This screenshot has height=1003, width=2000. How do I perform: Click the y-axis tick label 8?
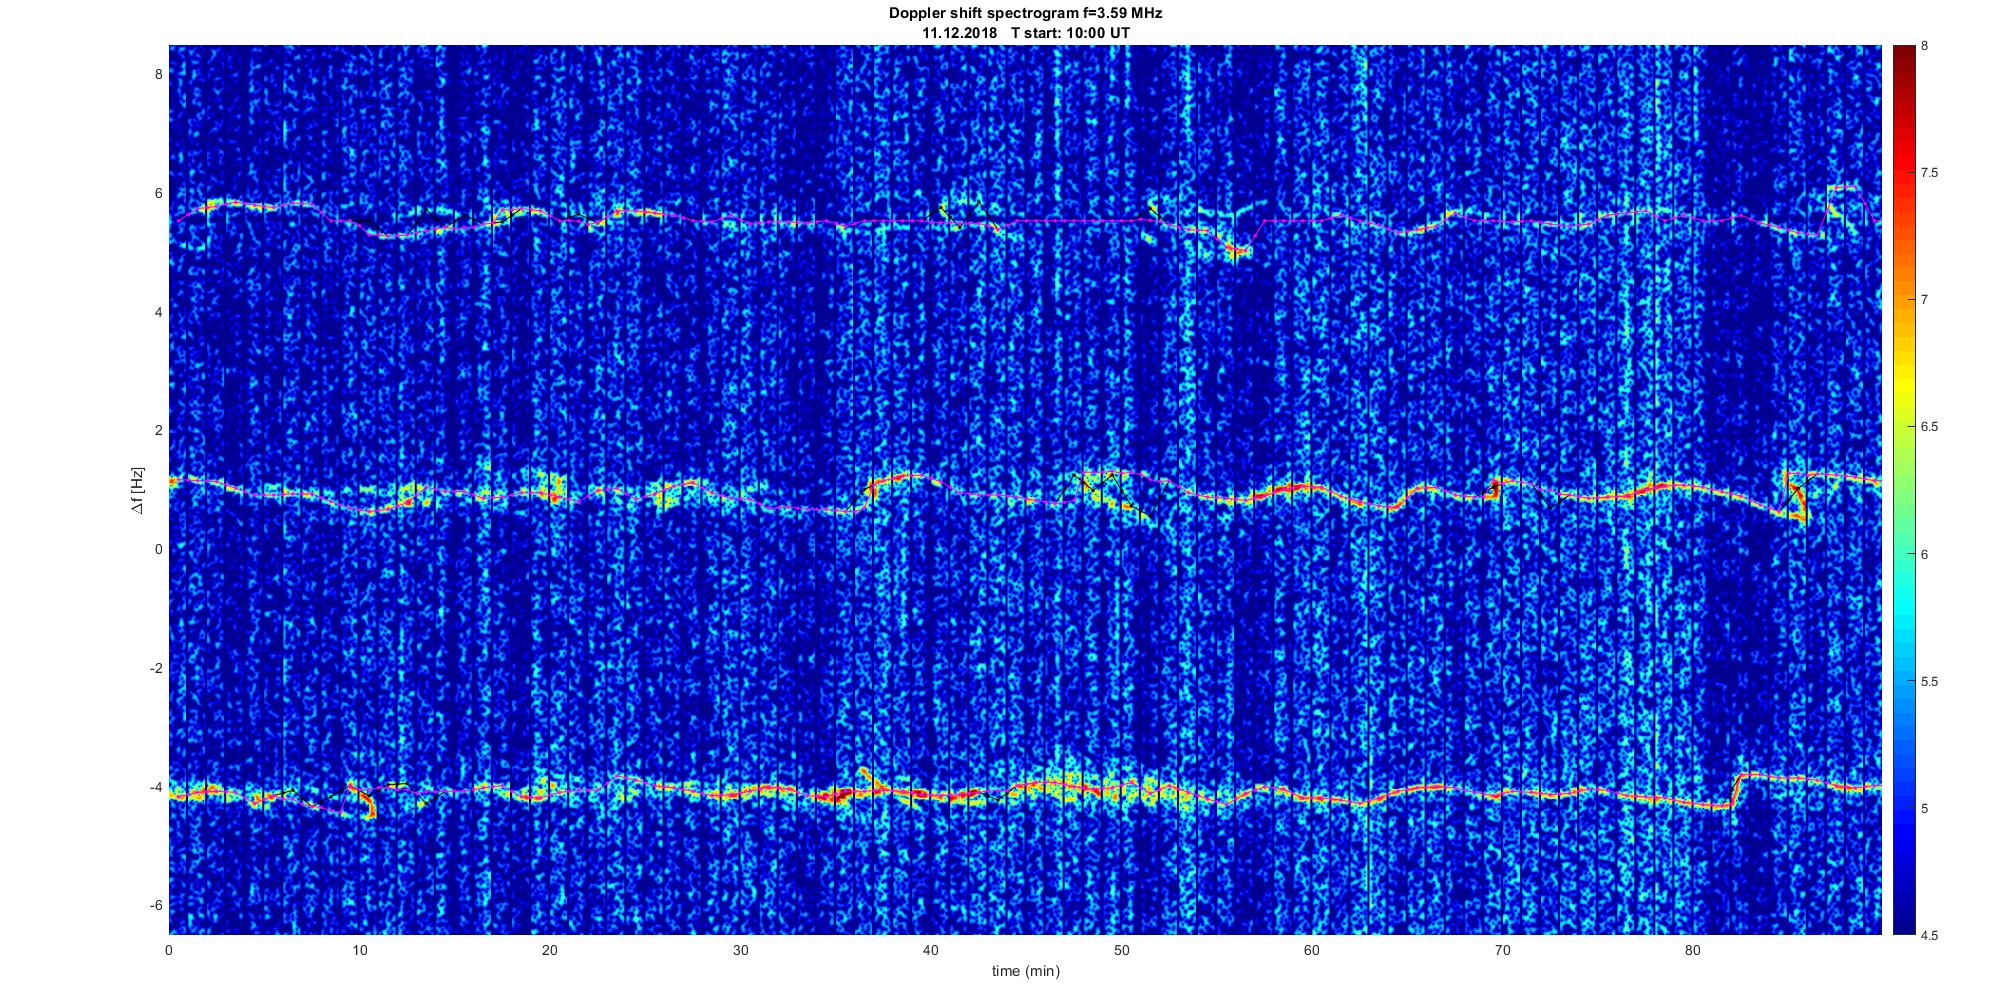(157, 75)
